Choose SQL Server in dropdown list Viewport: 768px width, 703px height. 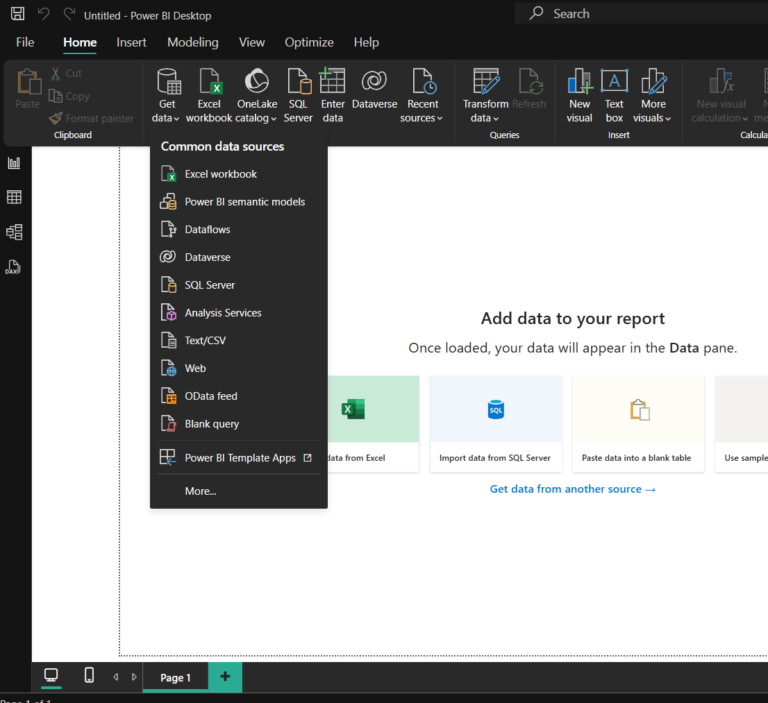point(239,285)
